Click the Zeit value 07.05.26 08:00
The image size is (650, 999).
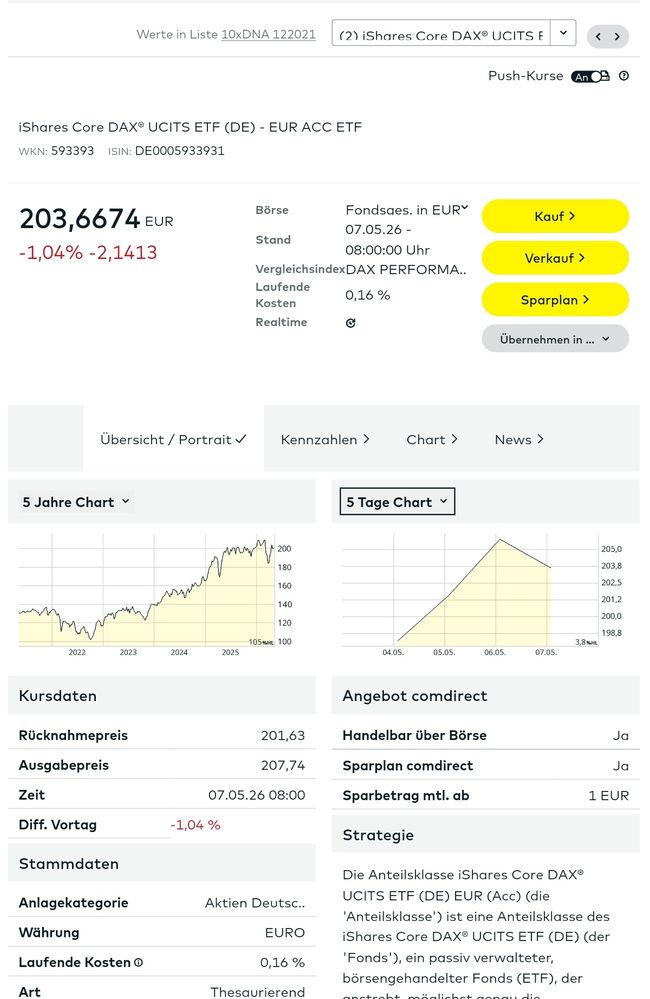pyautogui.click(x=257, y=795)
